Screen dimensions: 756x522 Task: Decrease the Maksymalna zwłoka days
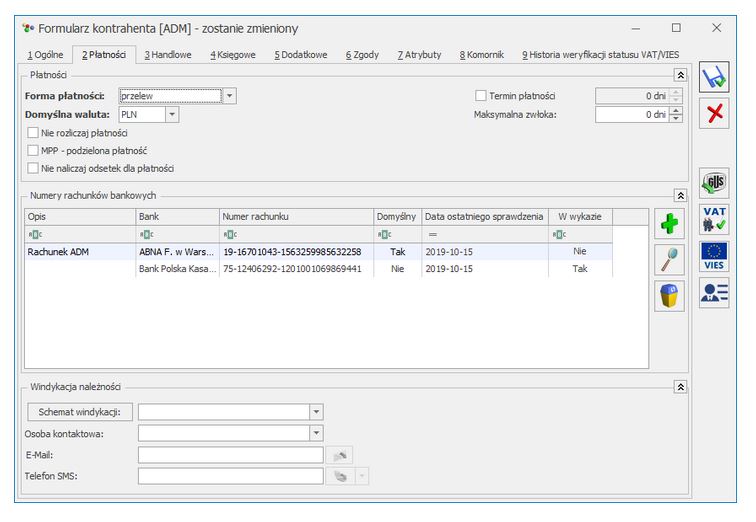pyautogui.click(x=676, y=119)
